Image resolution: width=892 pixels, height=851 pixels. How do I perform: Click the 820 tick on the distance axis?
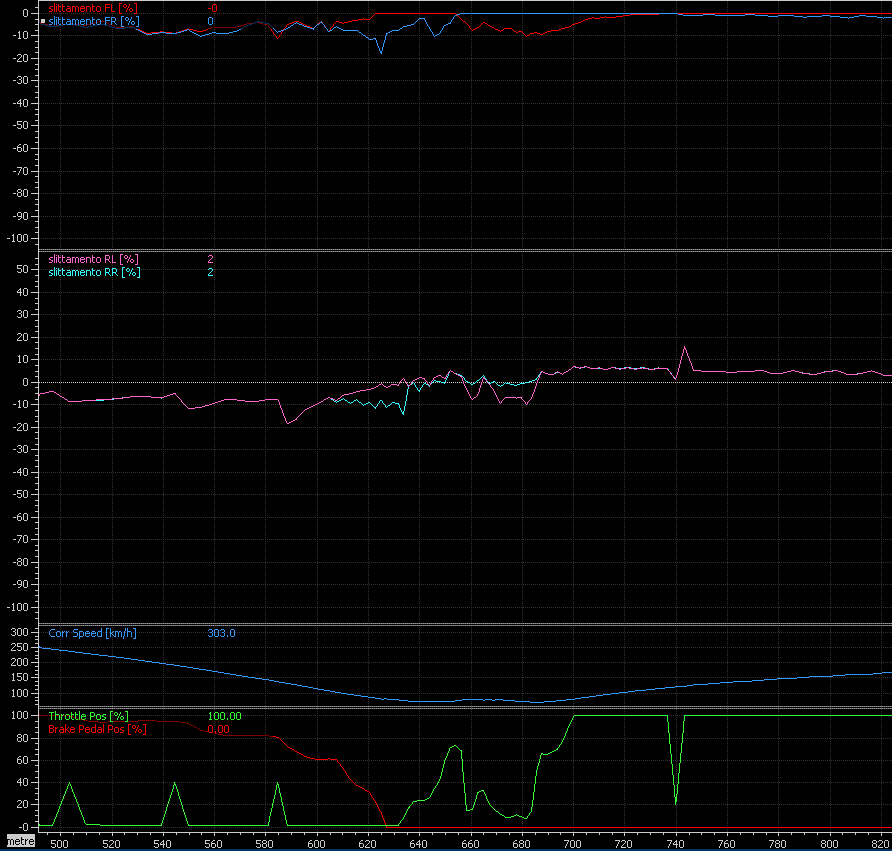tap(881, 844)
